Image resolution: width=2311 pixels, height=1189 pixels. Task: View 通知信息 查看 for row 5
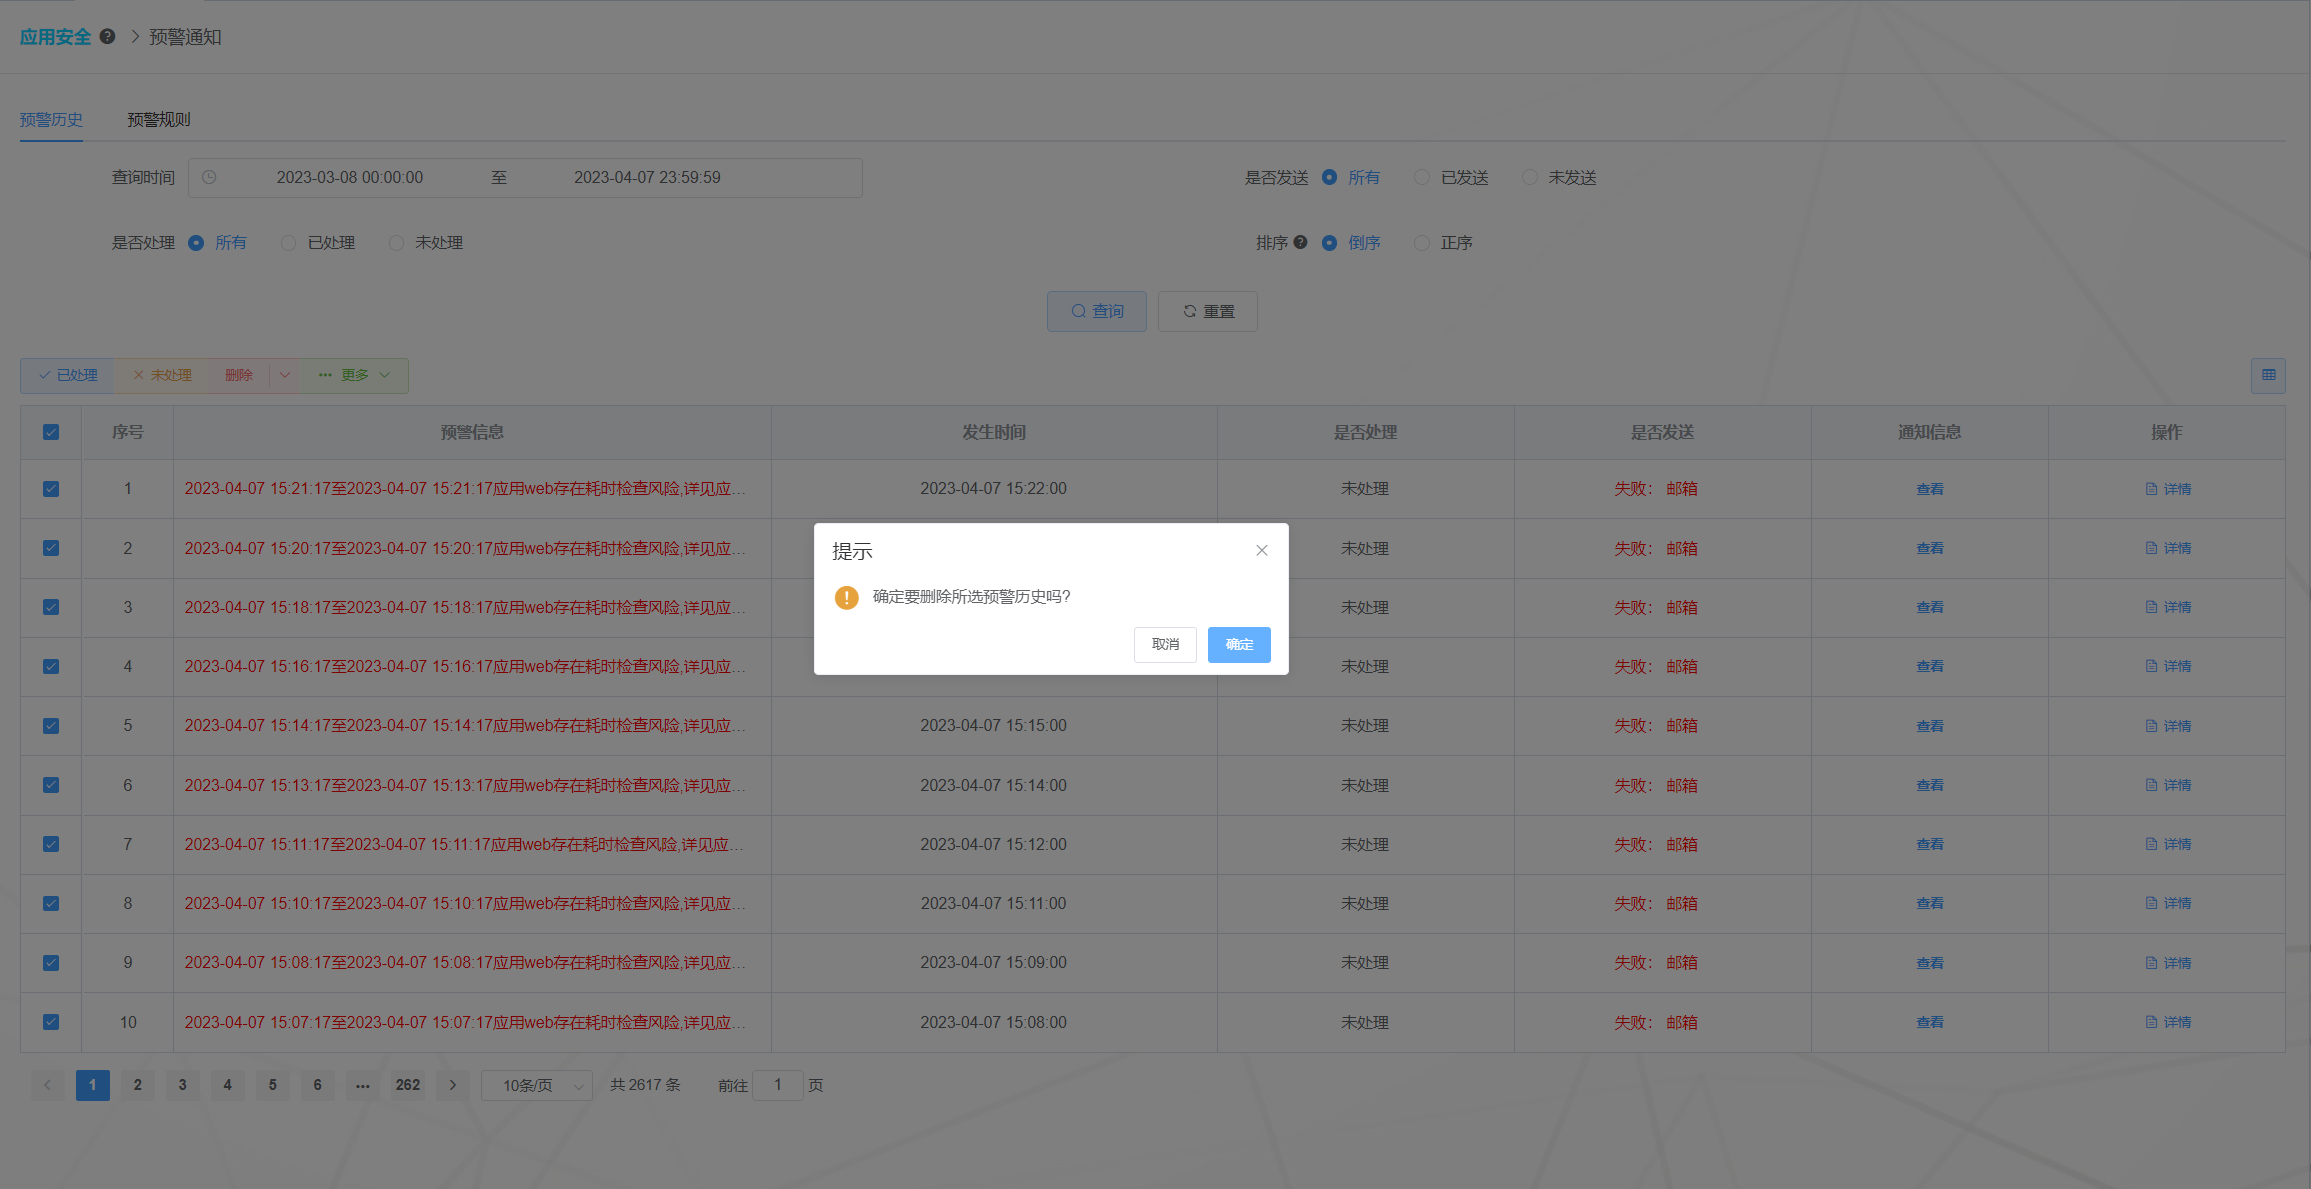(1930, 726)
